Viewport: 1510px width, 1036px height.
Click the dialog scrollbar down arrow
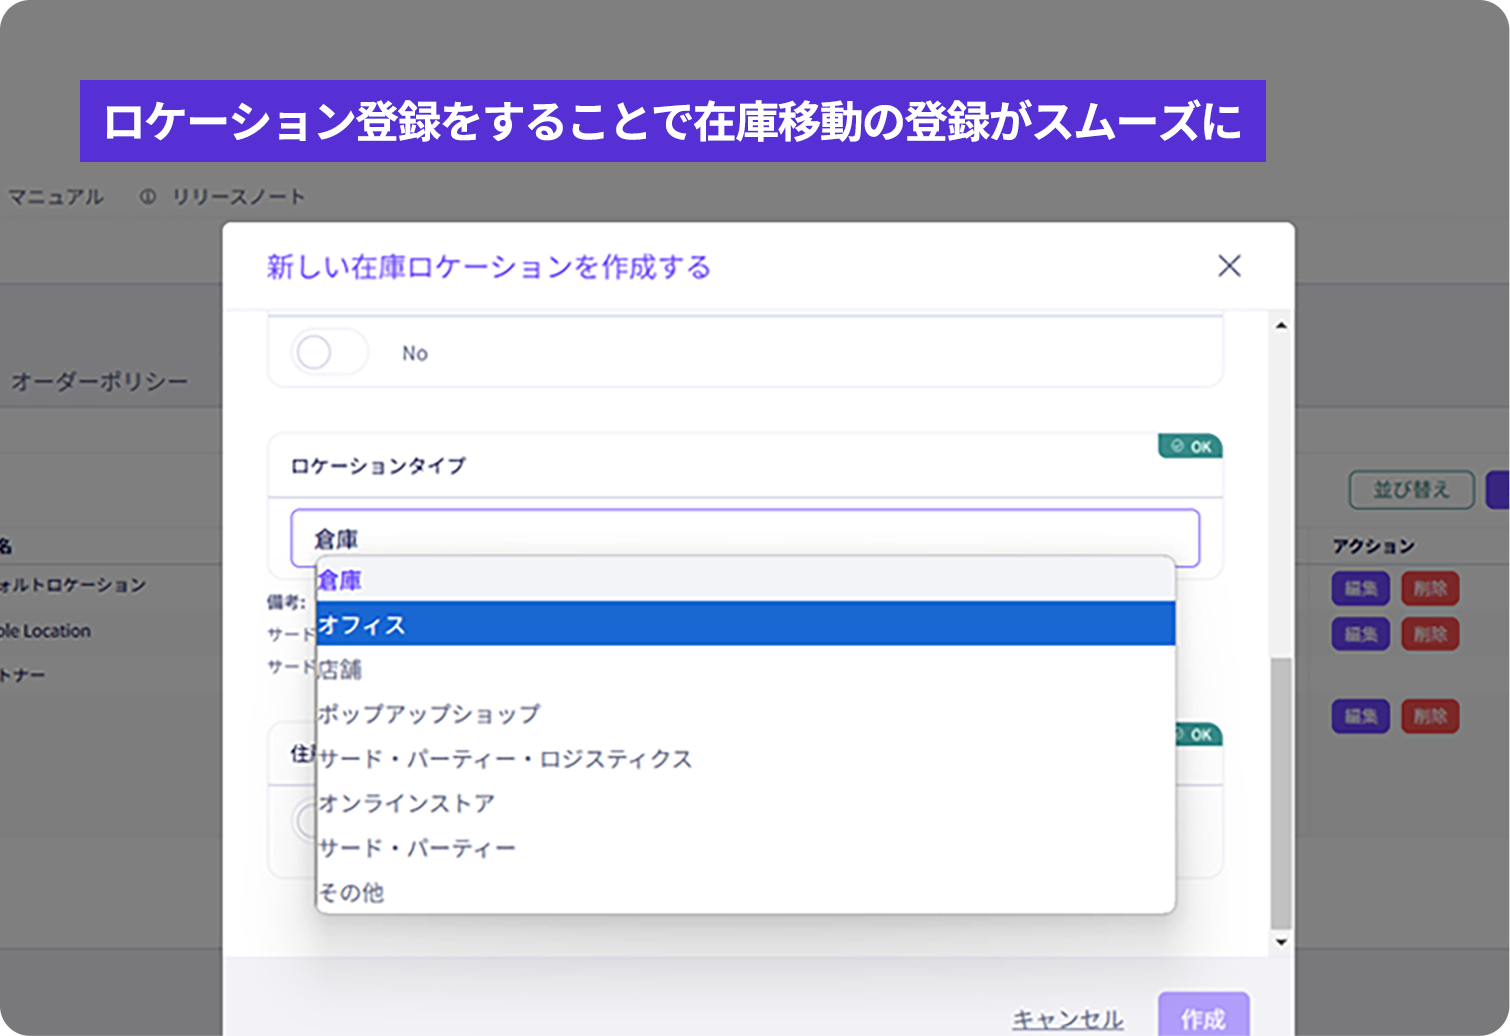tap(1281, 942)
